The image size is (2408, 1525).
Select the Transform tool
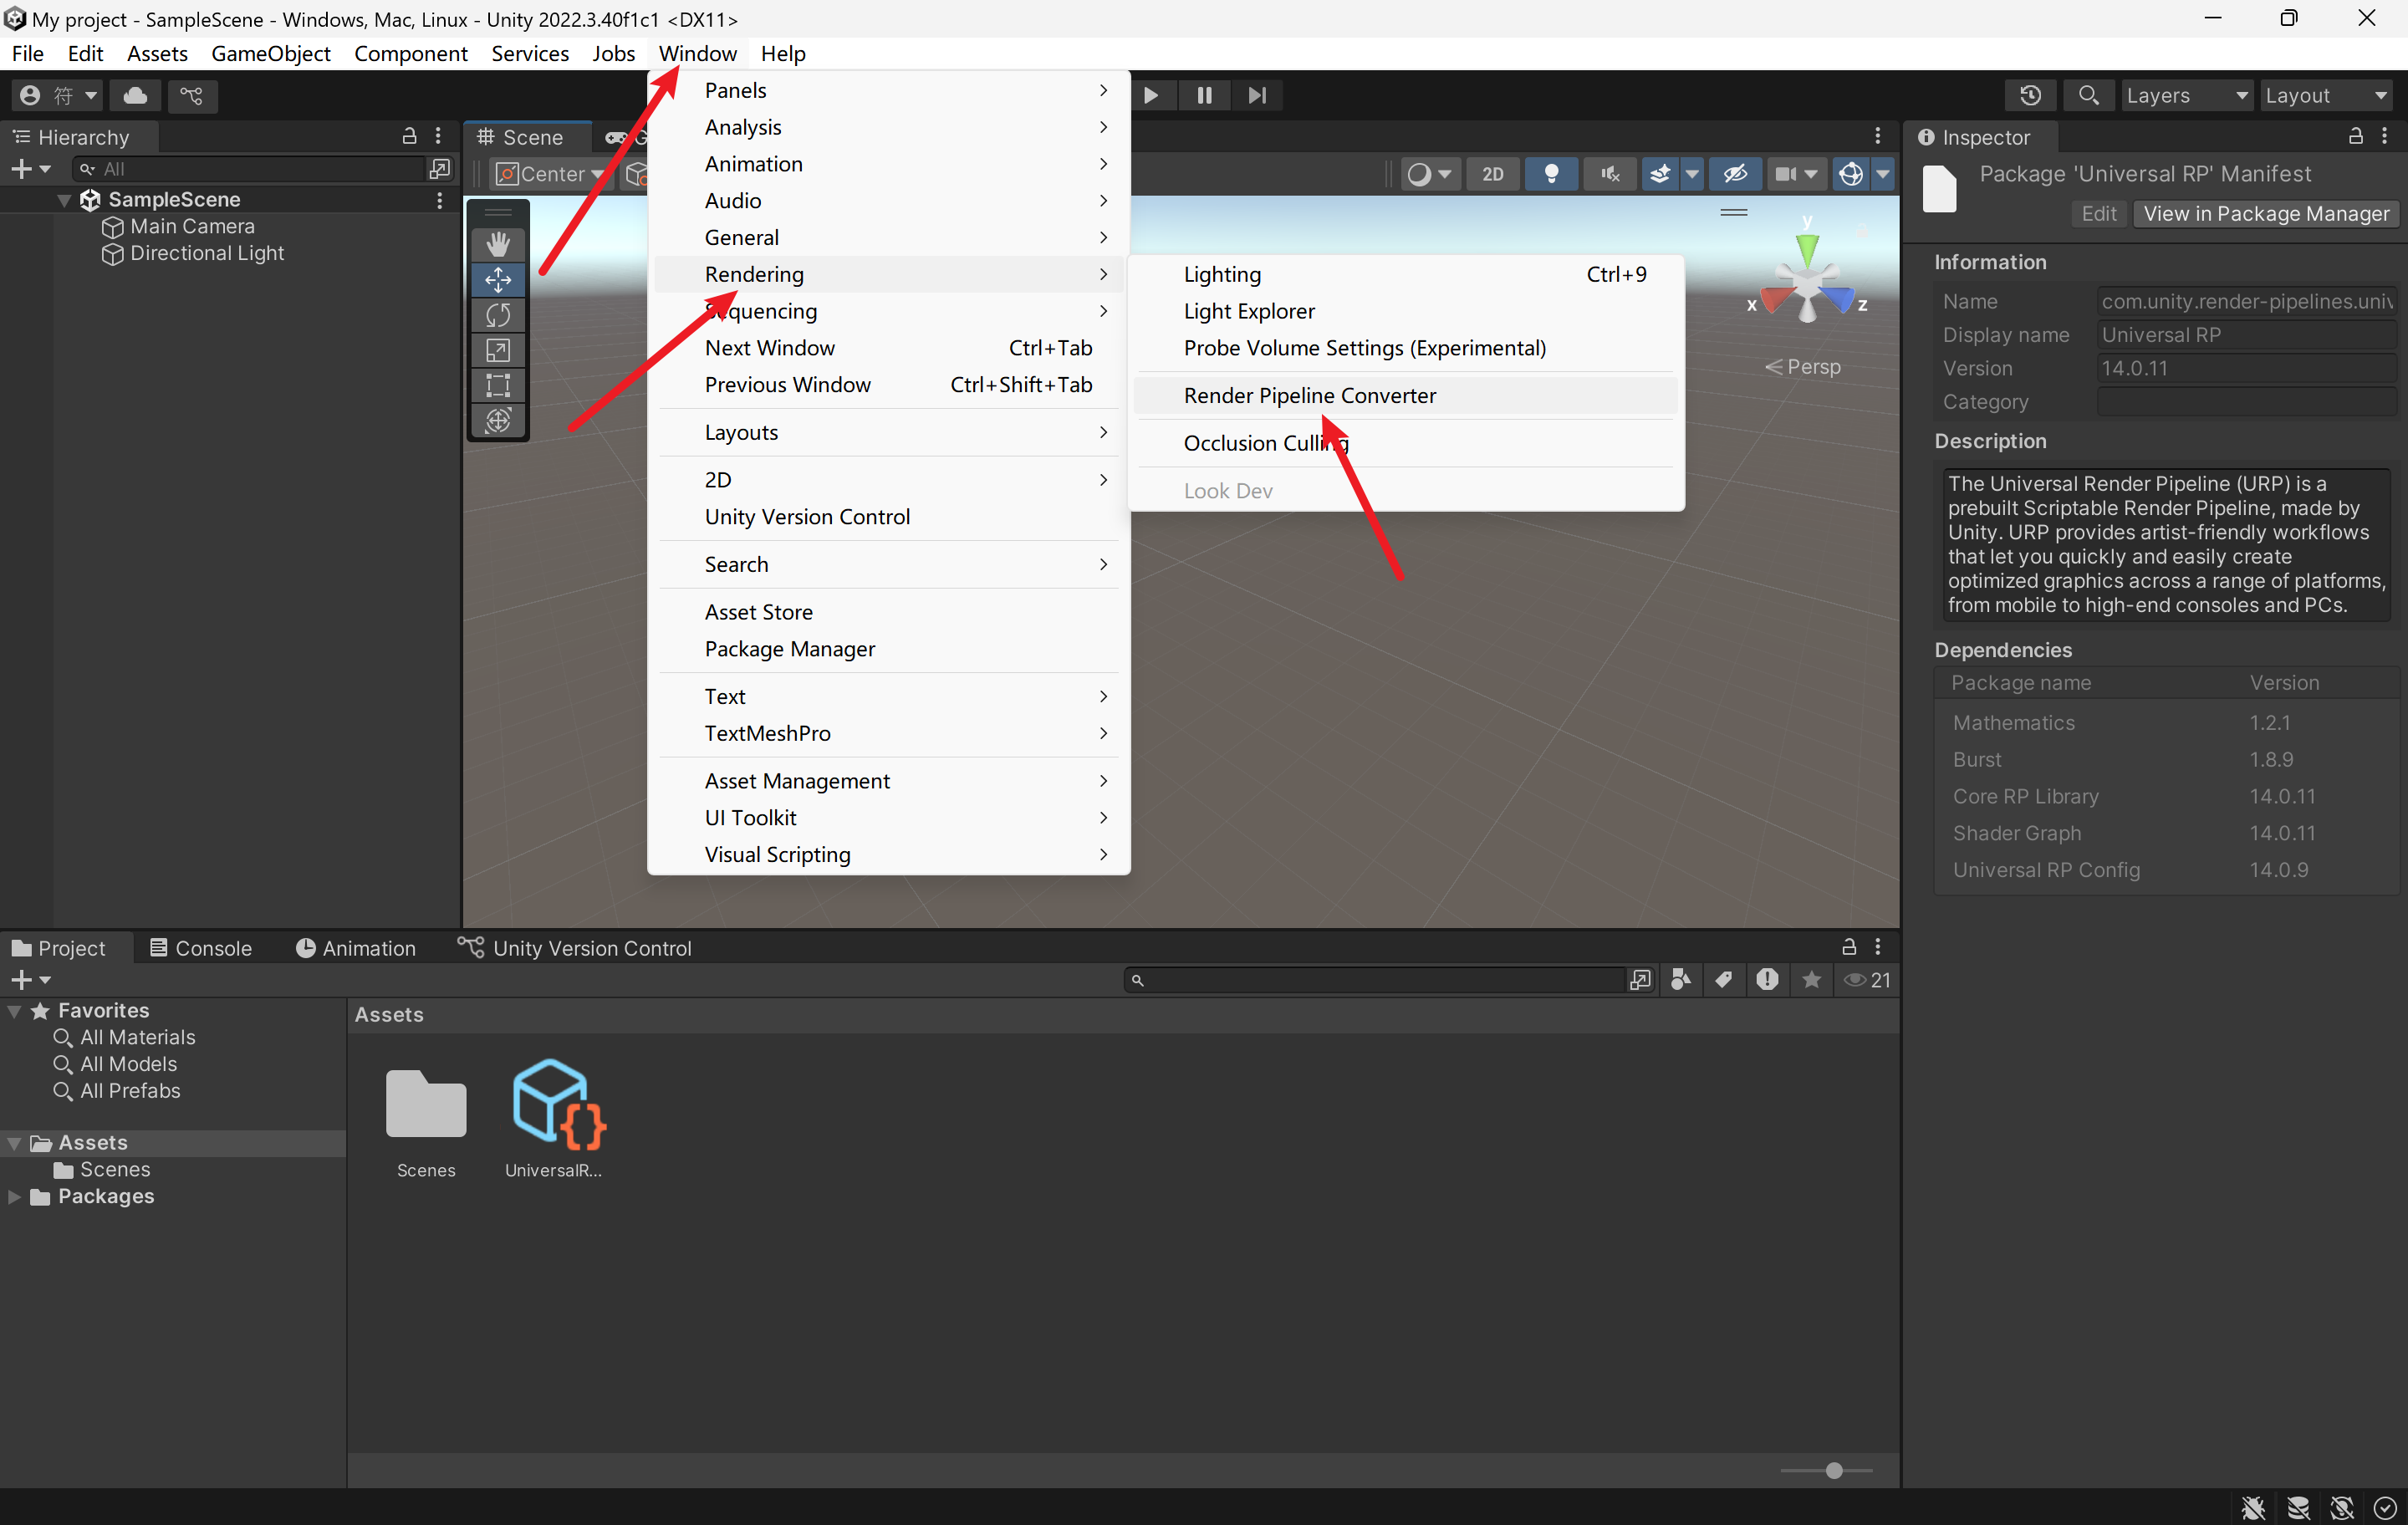click(498, 420)
